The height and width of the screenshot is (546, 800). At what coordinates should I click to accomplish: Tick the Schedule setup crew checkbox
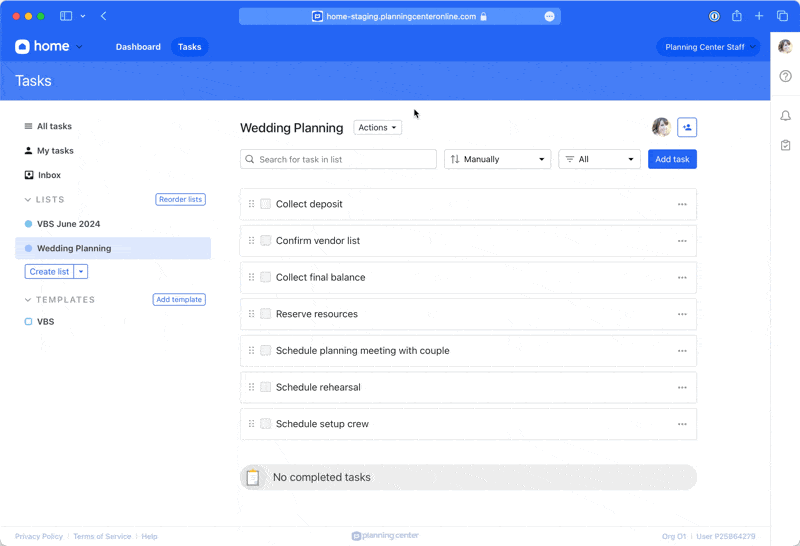pyautogui.click(x=266, y=424)
